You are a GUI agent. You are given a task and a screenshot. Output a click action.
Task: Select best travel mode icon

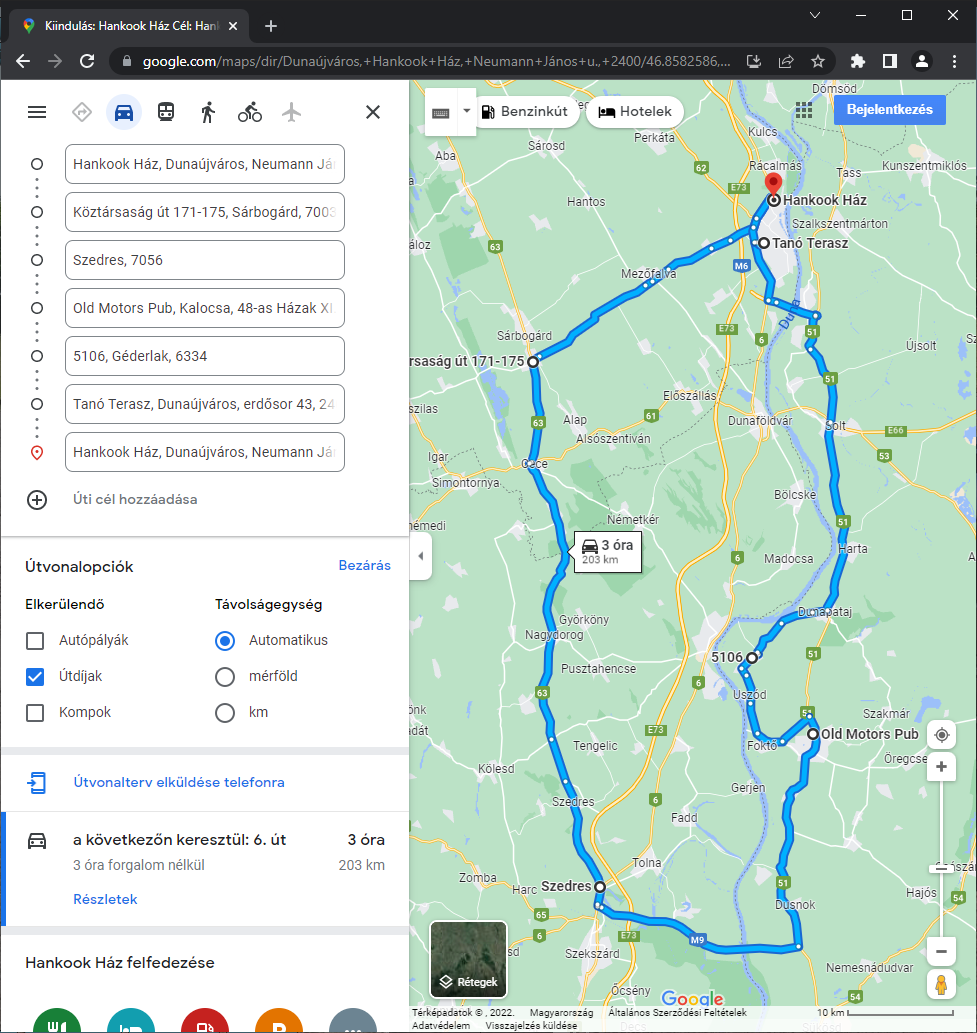coord(82,112)
